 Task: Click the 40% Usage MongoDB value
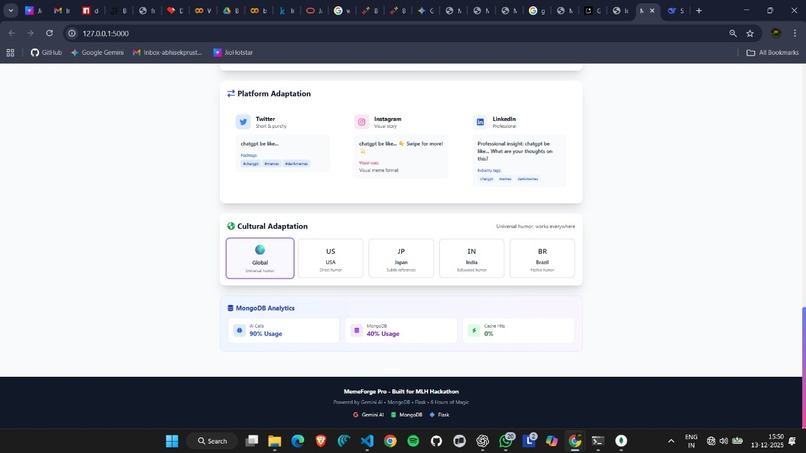383,334
